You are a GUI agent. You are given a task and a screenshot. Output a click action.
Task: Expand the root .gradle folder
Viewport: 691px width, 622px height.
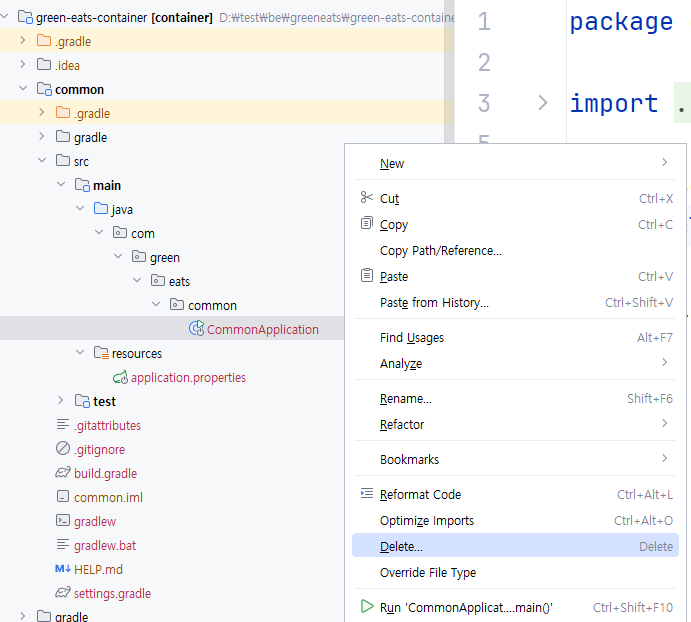(23, 41)
